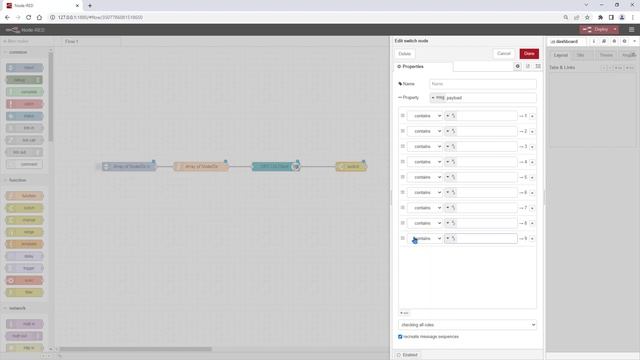Switch to dashboard Site tab
The image size is (640, 360).
580,55
